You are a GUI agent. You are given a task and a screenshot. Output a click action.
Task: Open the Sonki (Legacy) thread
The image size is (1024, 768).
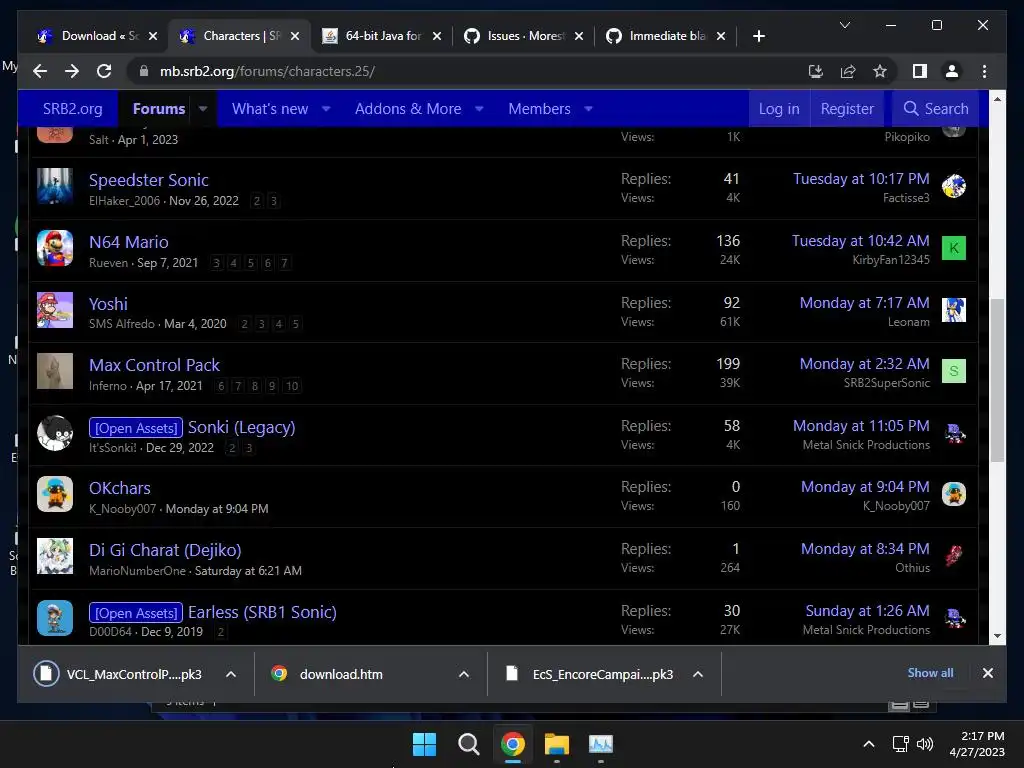point(242,427)
